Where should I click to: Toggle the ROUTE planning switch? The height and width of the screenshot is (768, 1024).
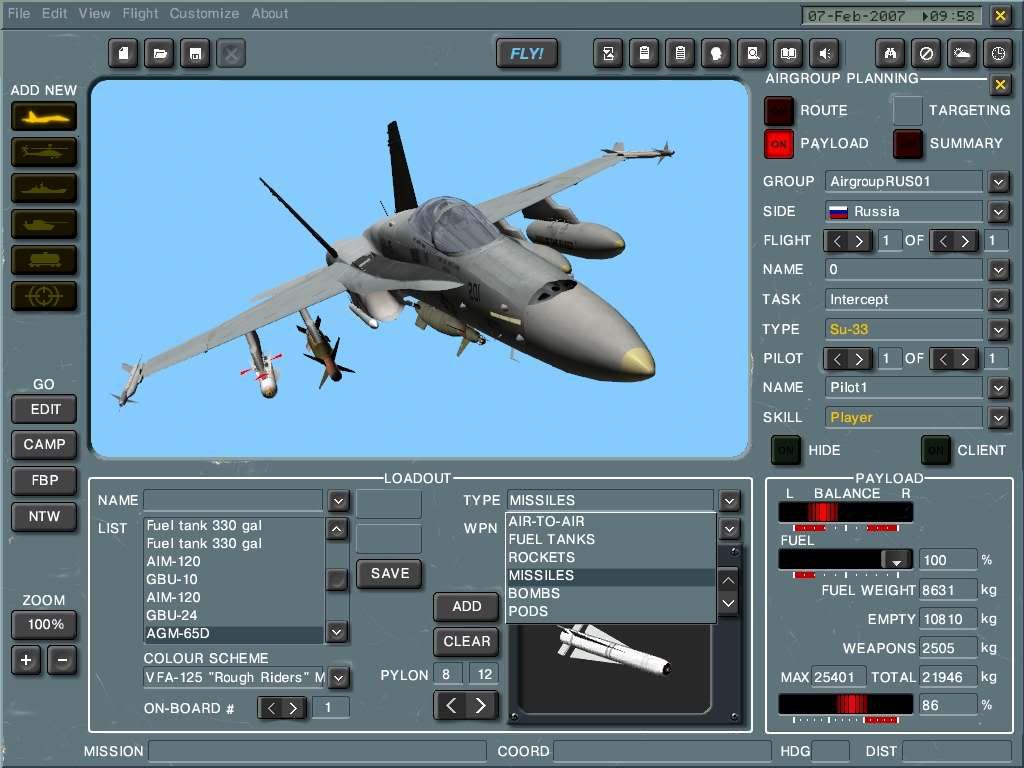coord(779,111)
